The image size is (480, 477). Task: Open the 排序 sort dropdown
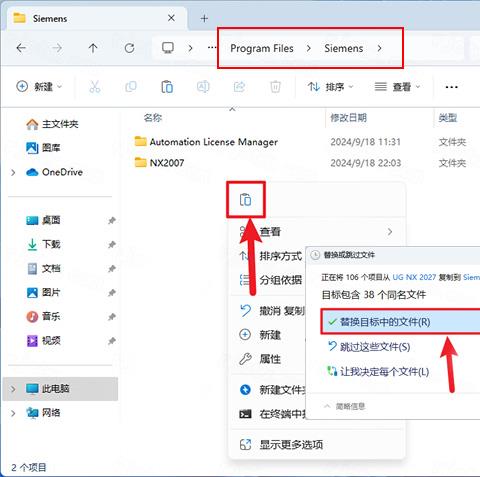click(x=330, y=87)
